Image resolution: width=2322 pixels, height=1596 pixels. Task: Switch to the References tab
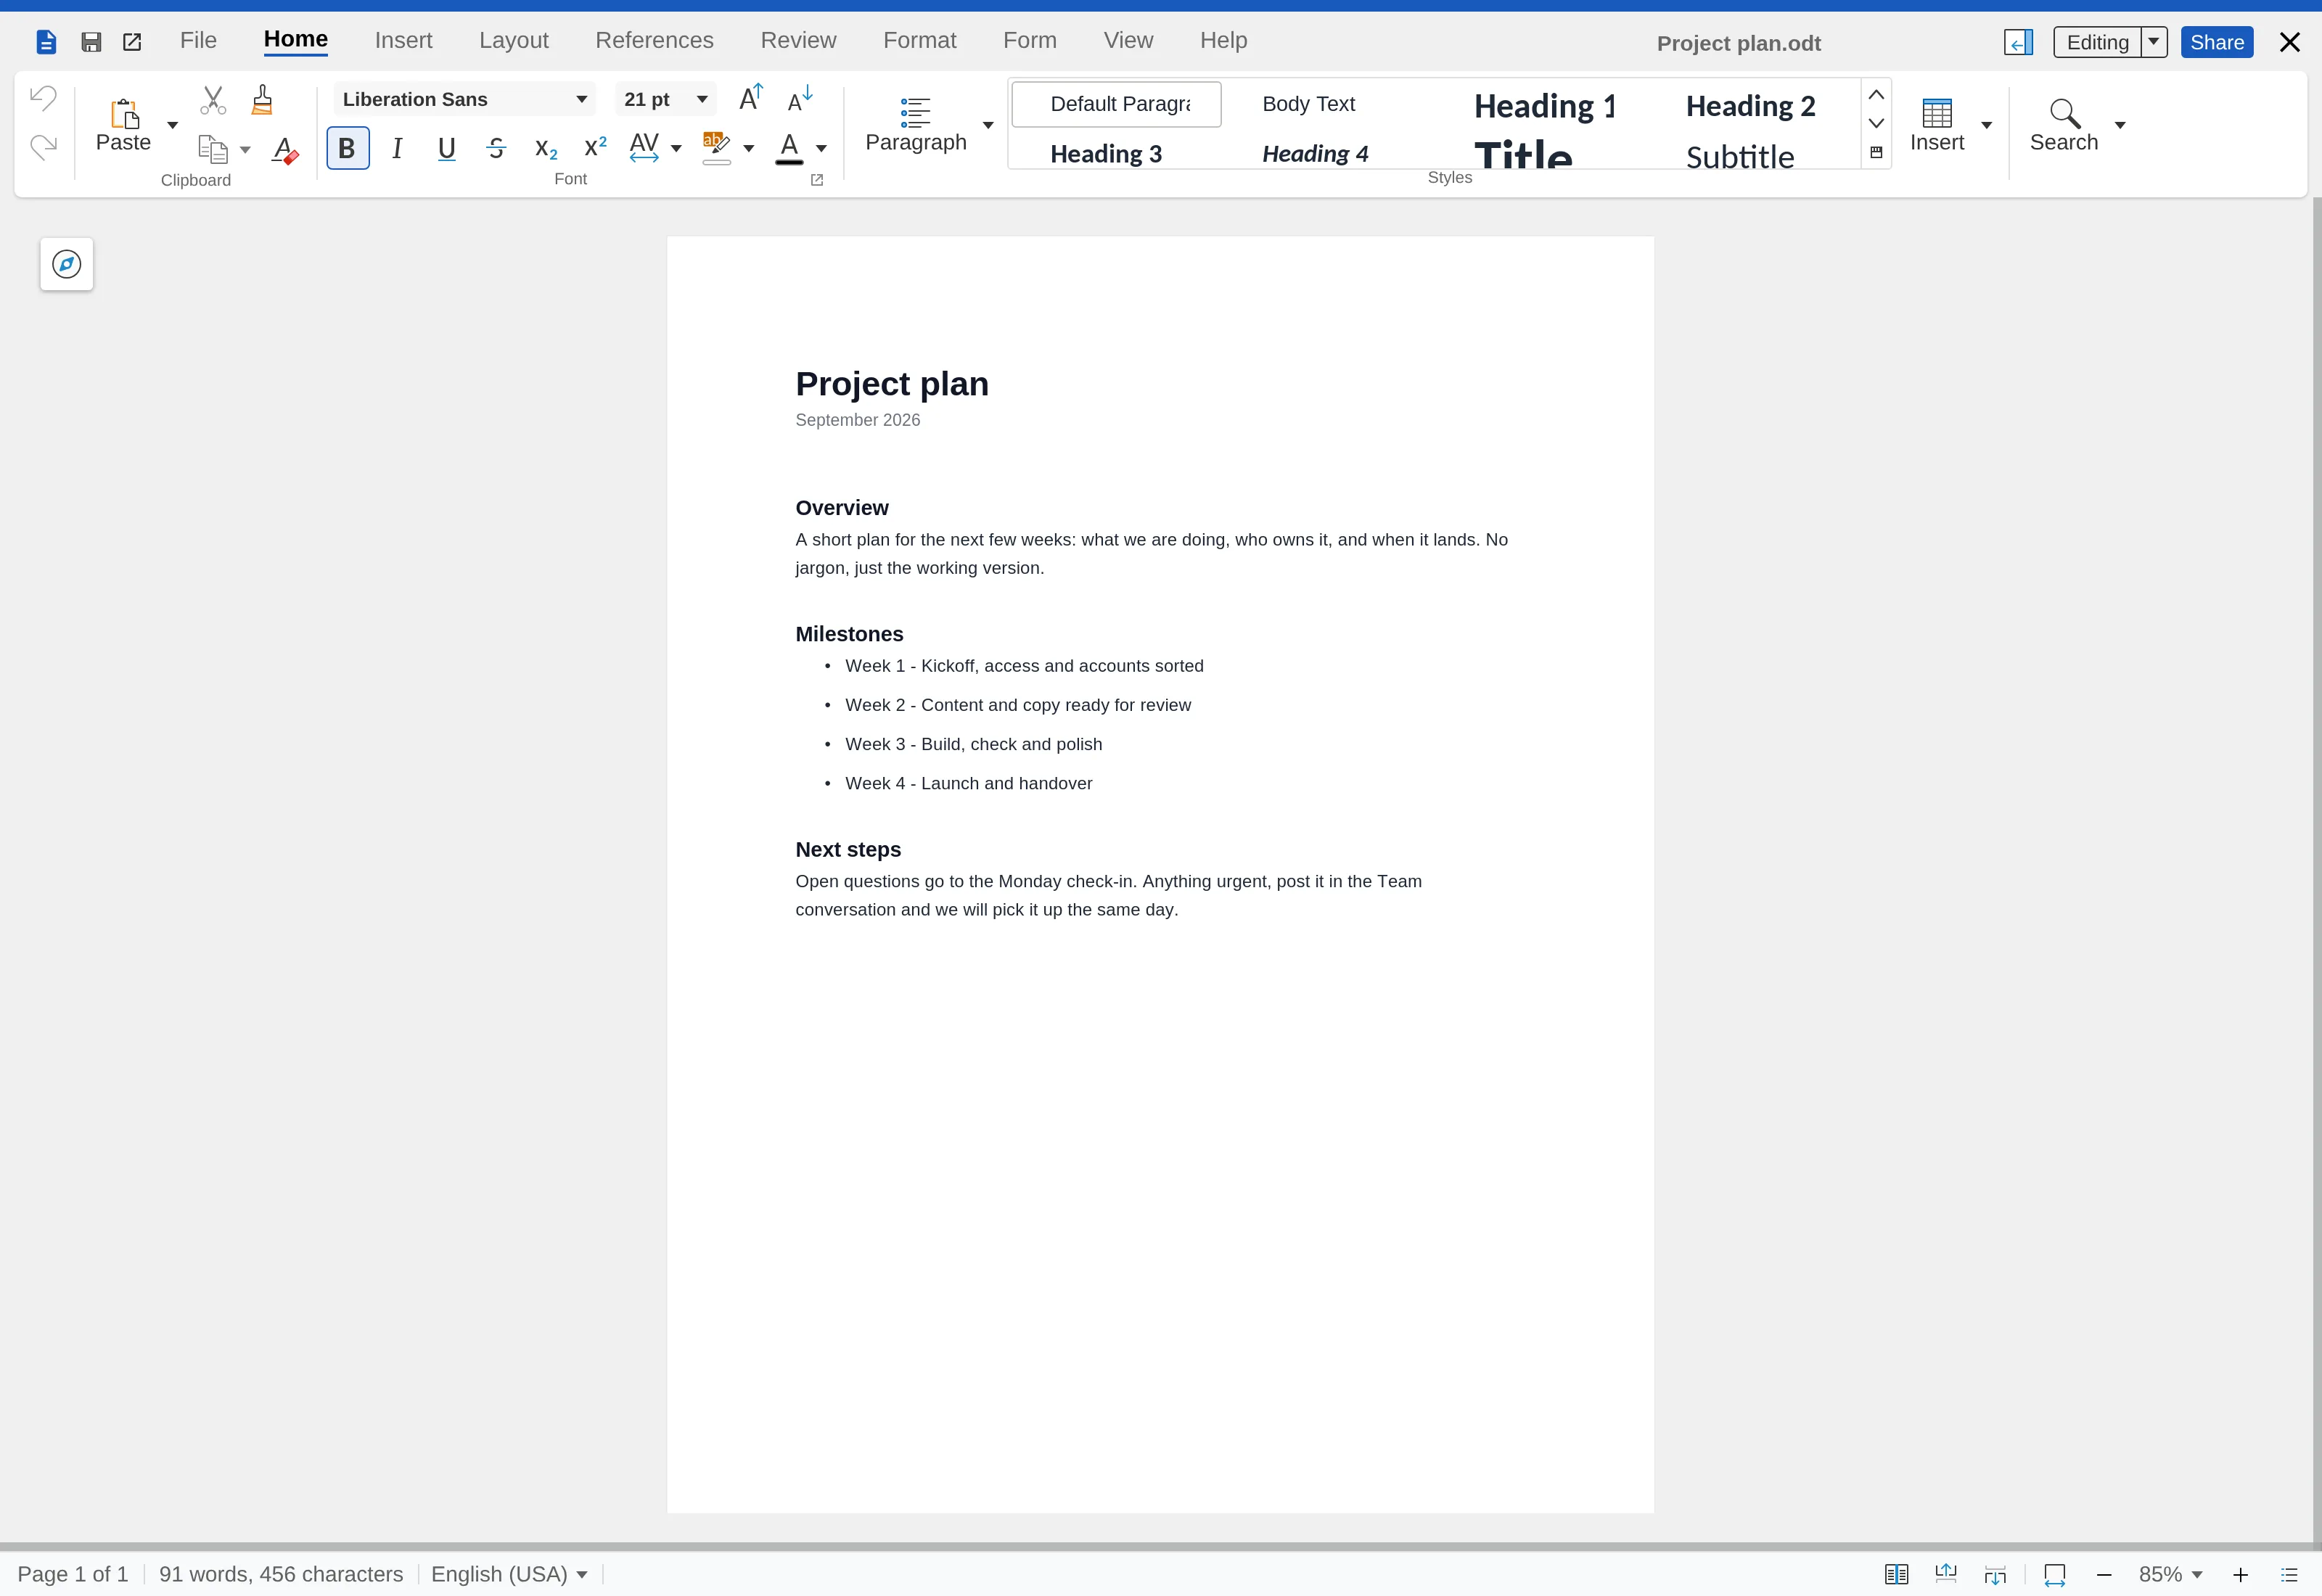pyautogui.click(x=654, y=41)
